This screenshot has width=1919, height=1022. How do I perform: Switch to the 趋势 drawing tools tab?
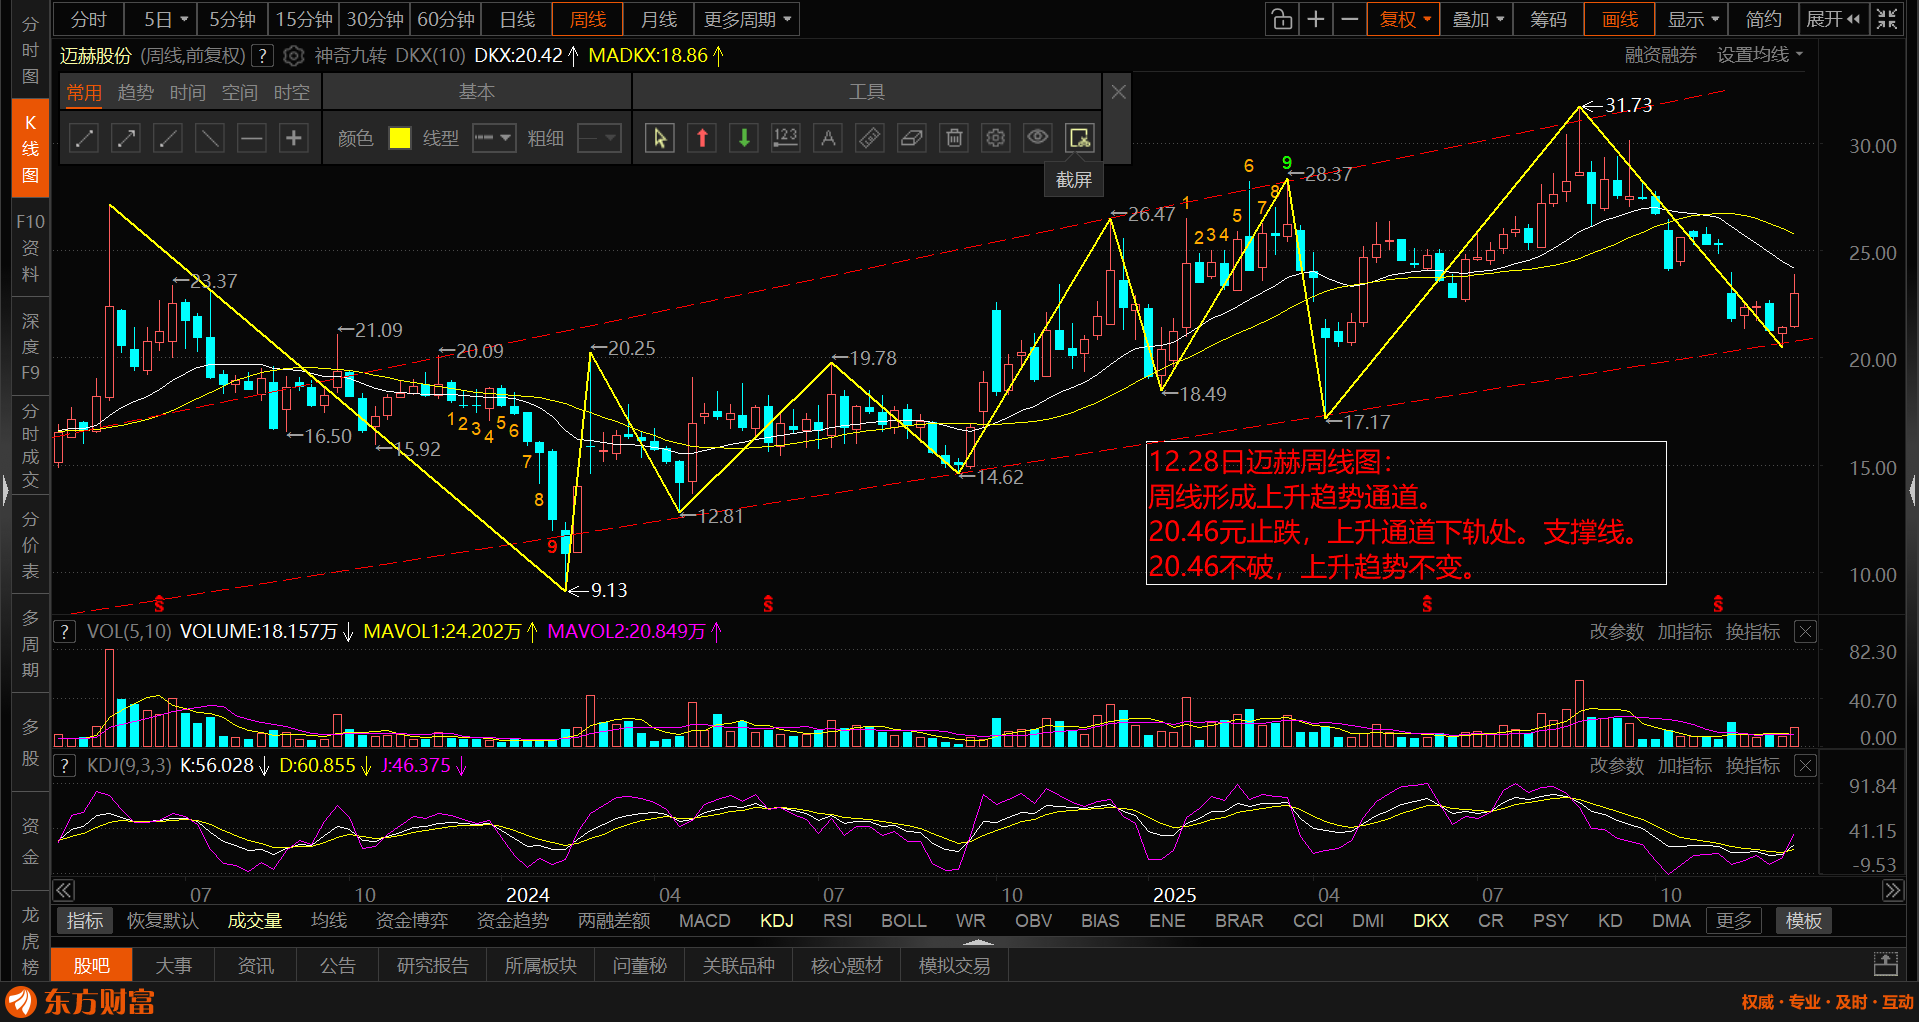point(136,93)
